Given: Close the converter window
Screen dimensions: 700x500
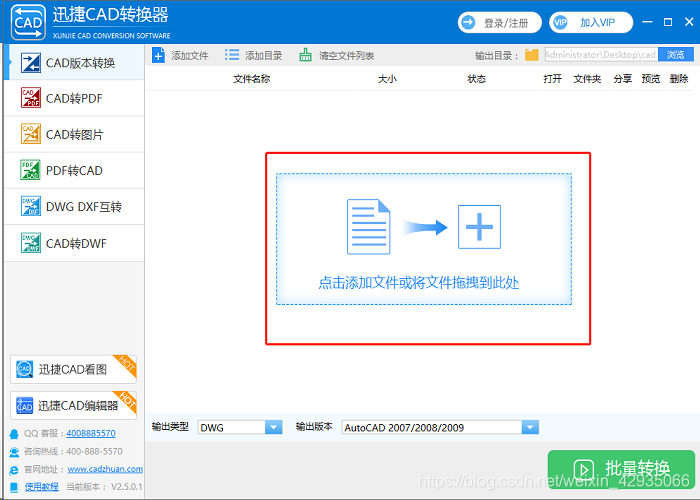Looking at the screenshot, I should coord(689,22).
